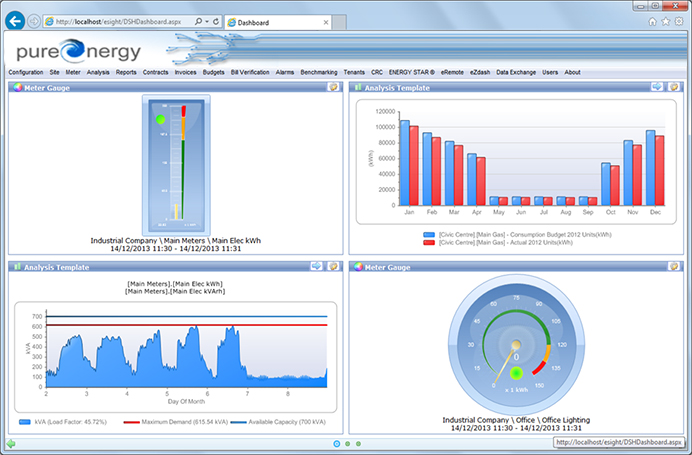The width and height of the screenshot is (692, 455).
Task: Click the Consumption Budget blue legend swatch
Action: point(429,234)
